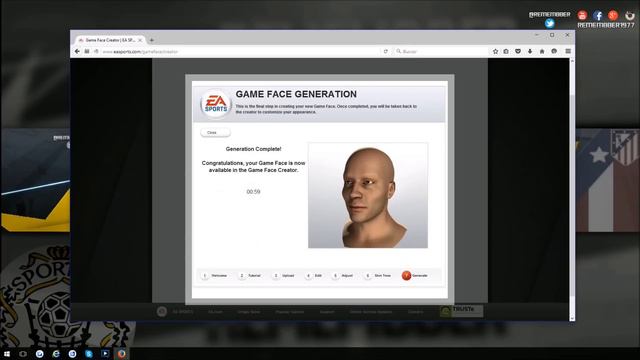640x360 pixels.
Task: Click the Generation Complete! text
Action: [x=253, y=149]
